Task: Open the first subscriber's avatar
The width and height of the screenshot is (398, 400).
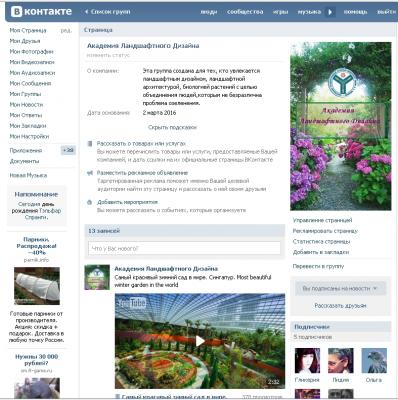Action: 307,361
